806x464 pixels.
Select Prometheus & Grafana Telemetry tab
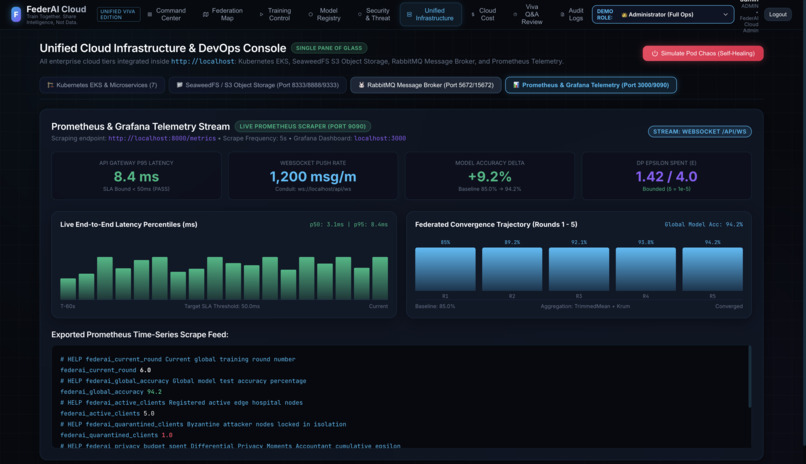pos(591,85)
